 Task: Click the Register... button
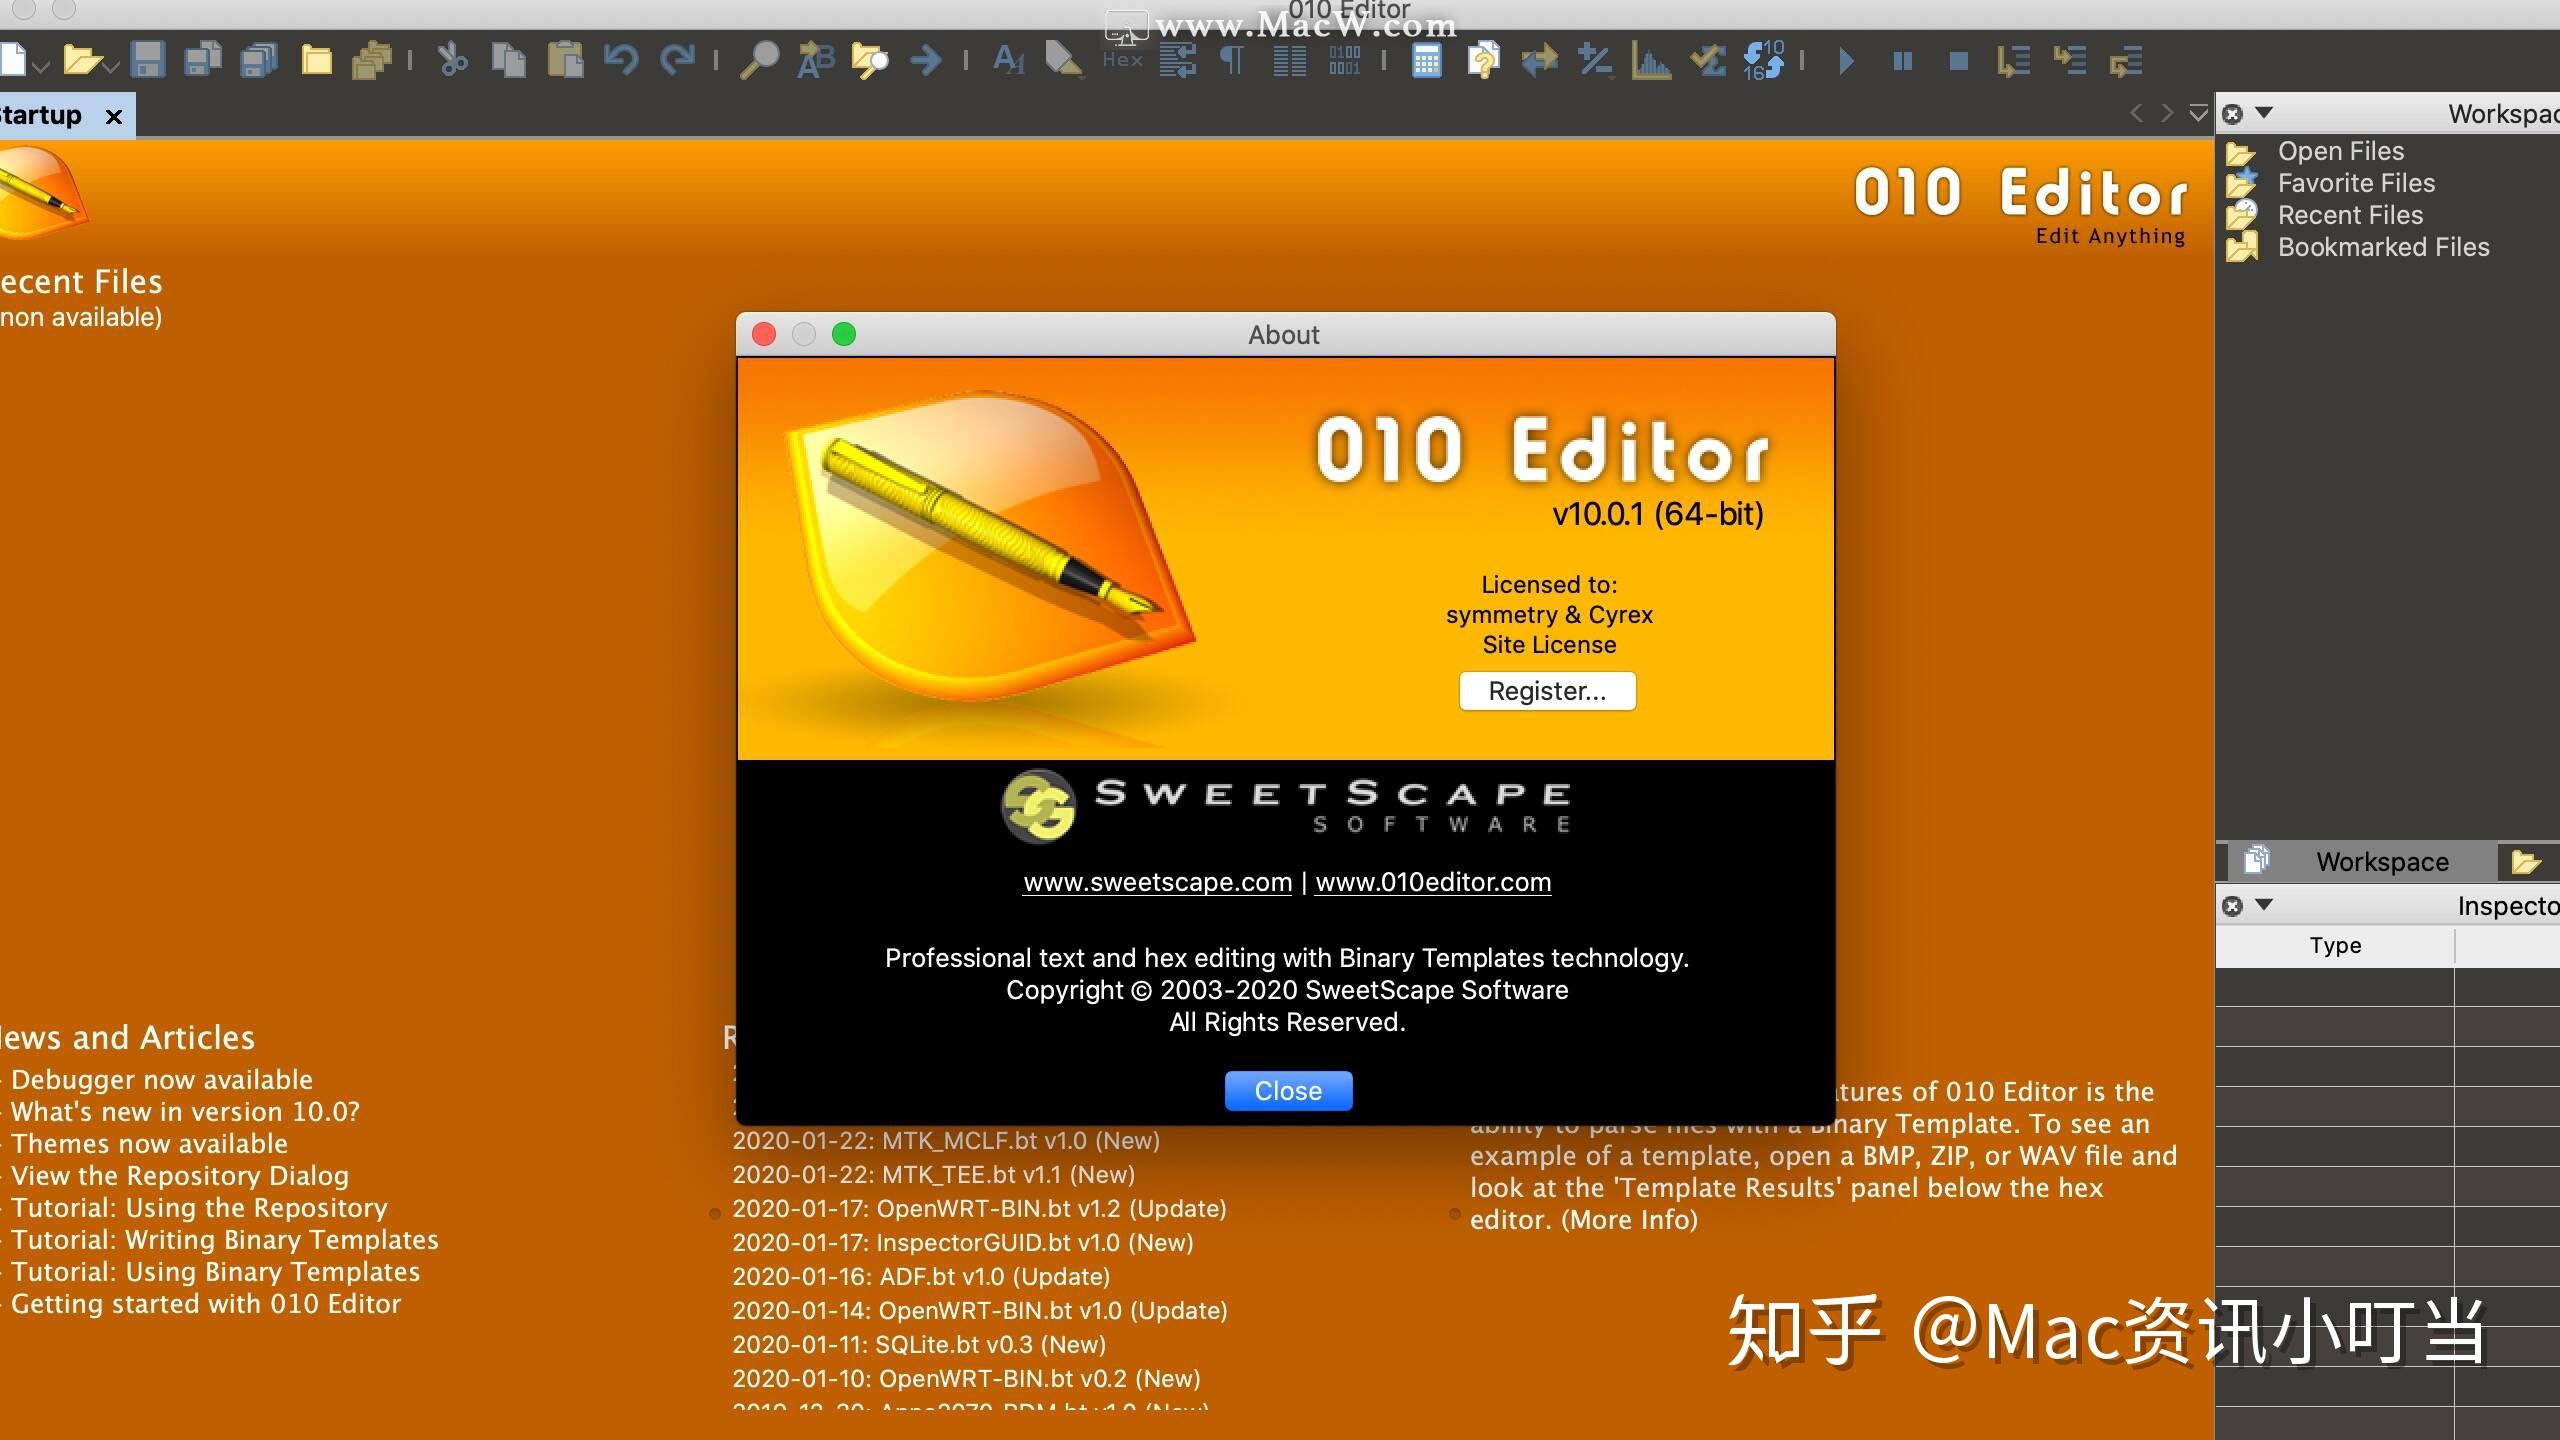(1547, 691)
